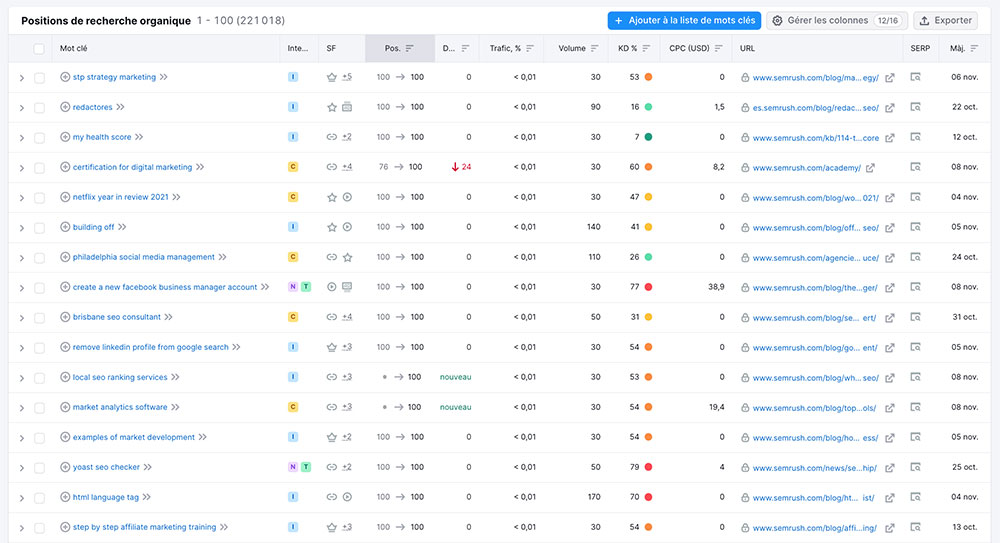This screenshot has width=1000, height=543.
Task: Open external link icon for redactores URL
Action: pyautogui.click(x=890, y=108)
